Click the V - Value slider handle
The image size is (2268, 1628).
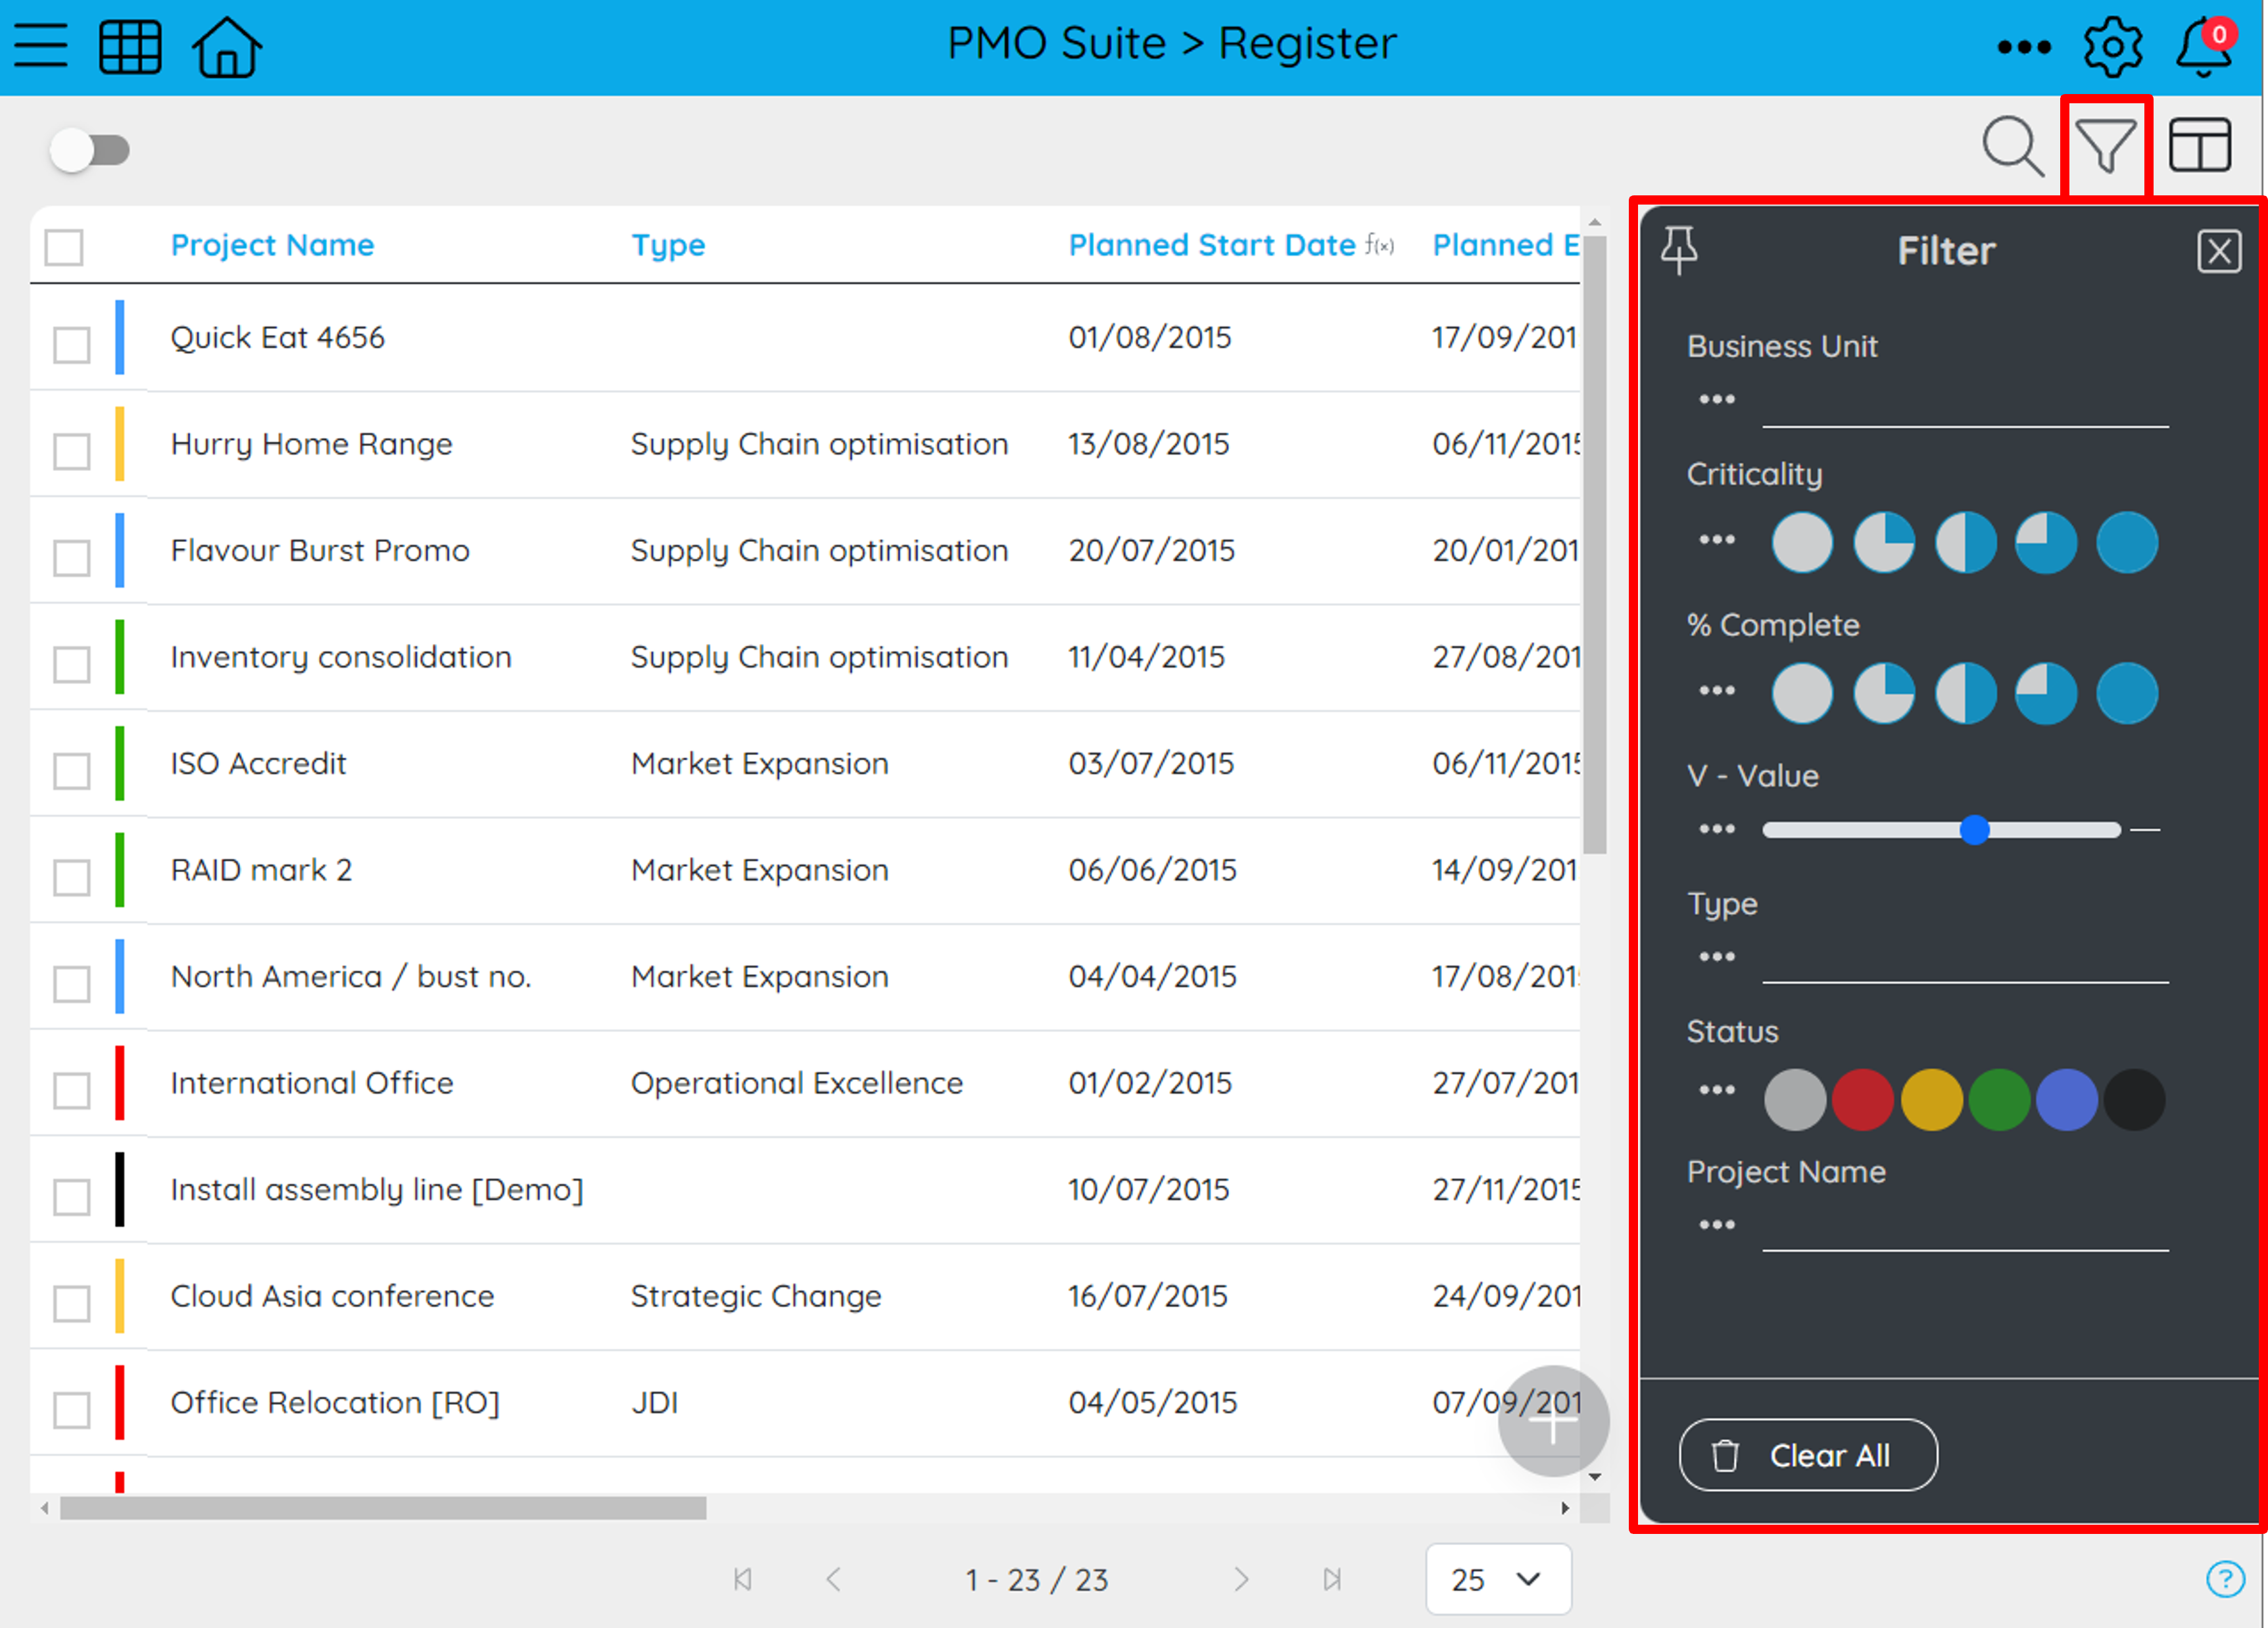[1974, 829]
